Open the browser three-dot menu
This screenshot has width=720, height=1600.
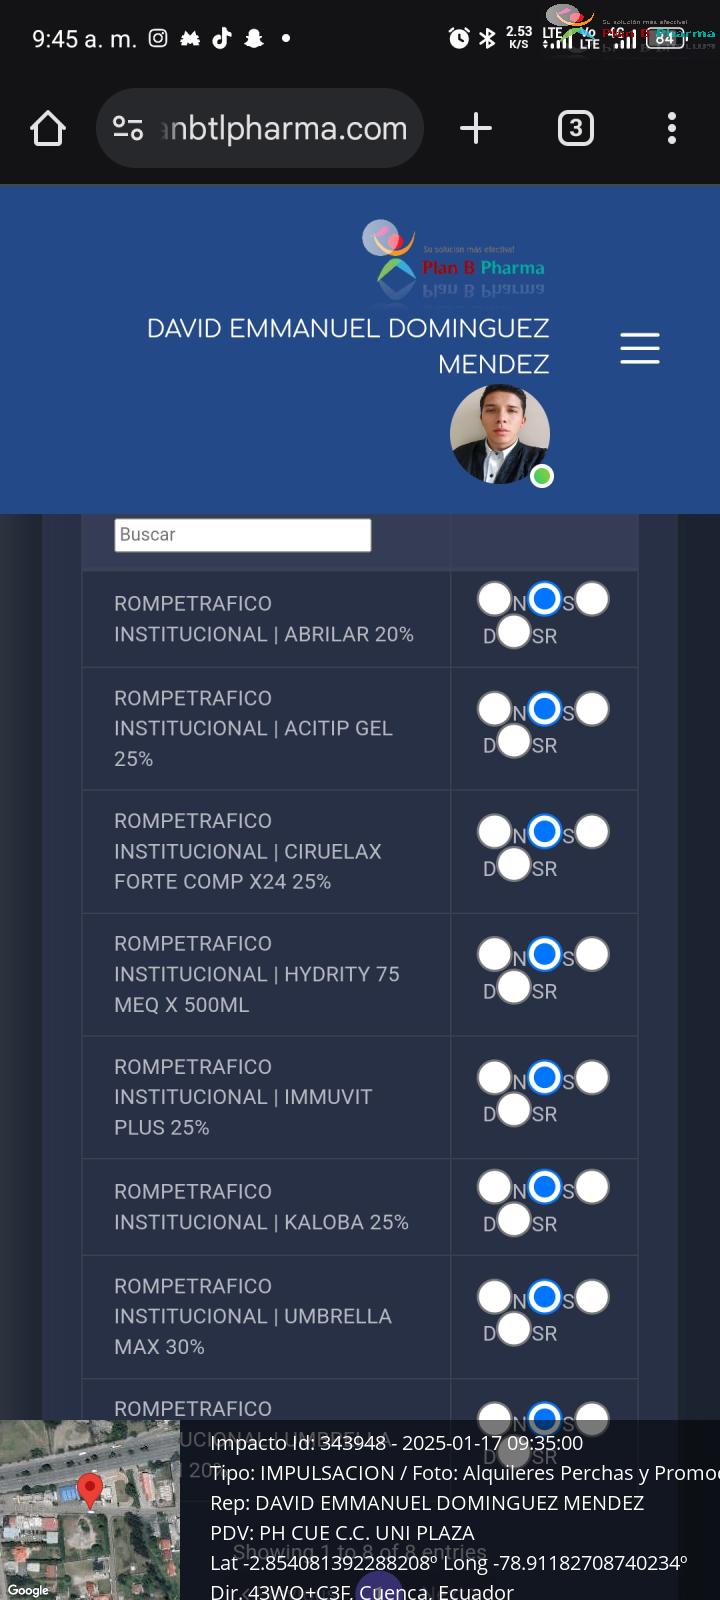pyautogui.click(x=671, y=128)
